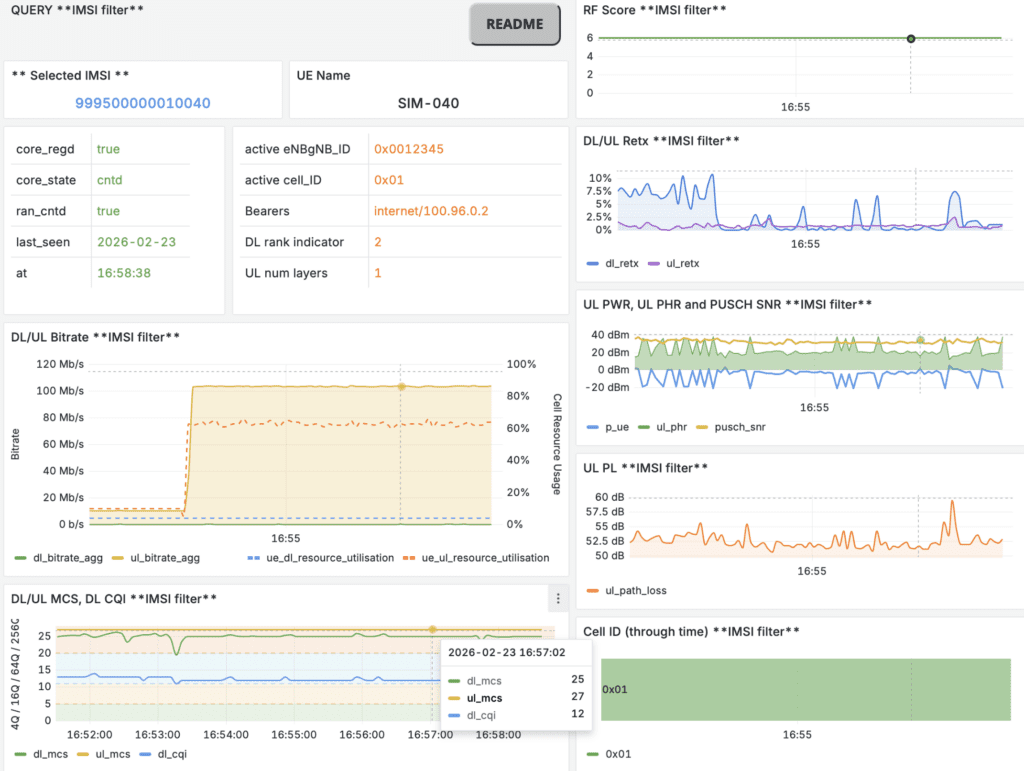
Task: Toggle ue_ul_resource_utilisation legend series
Action: click(484, 558)
